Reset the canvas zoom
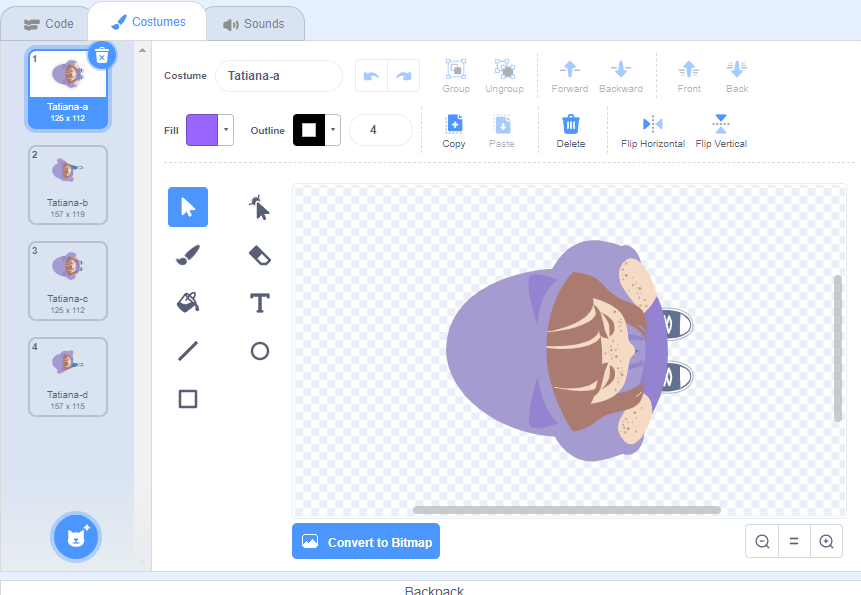861x595 pixels. (x=794, y=542)
